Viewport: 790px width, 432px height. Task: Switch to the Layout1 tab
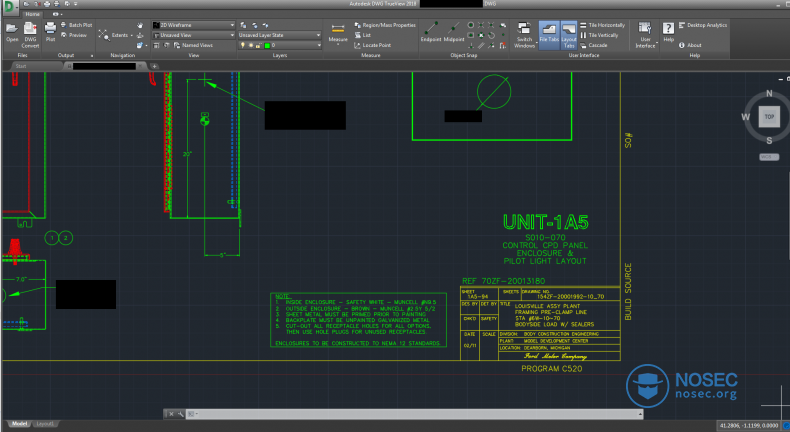pos(44,424)
